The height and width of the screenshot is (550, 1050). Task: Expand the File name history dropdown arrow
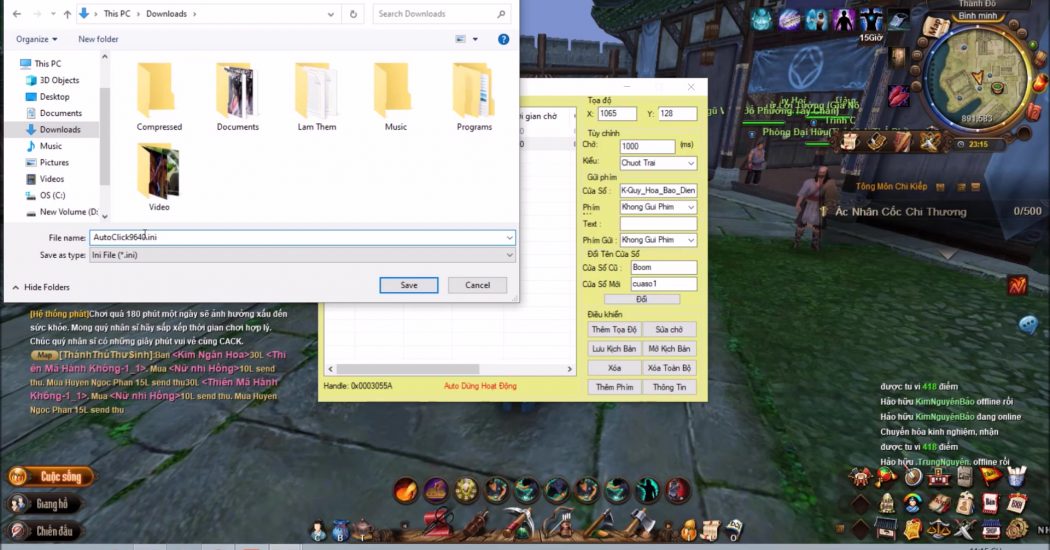click(x=510, y=237)
